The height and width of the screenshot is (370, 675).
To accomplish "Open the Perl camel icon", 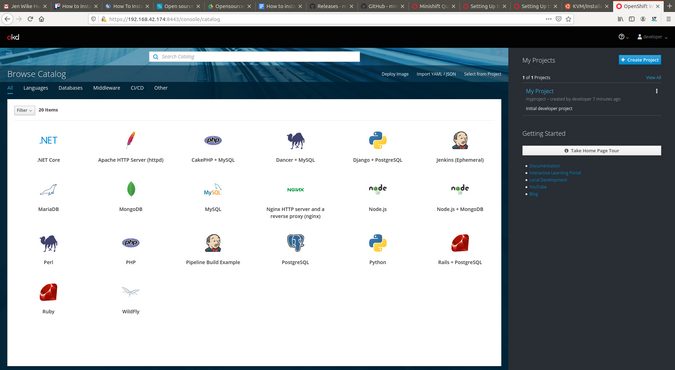I will coord(48,243).
